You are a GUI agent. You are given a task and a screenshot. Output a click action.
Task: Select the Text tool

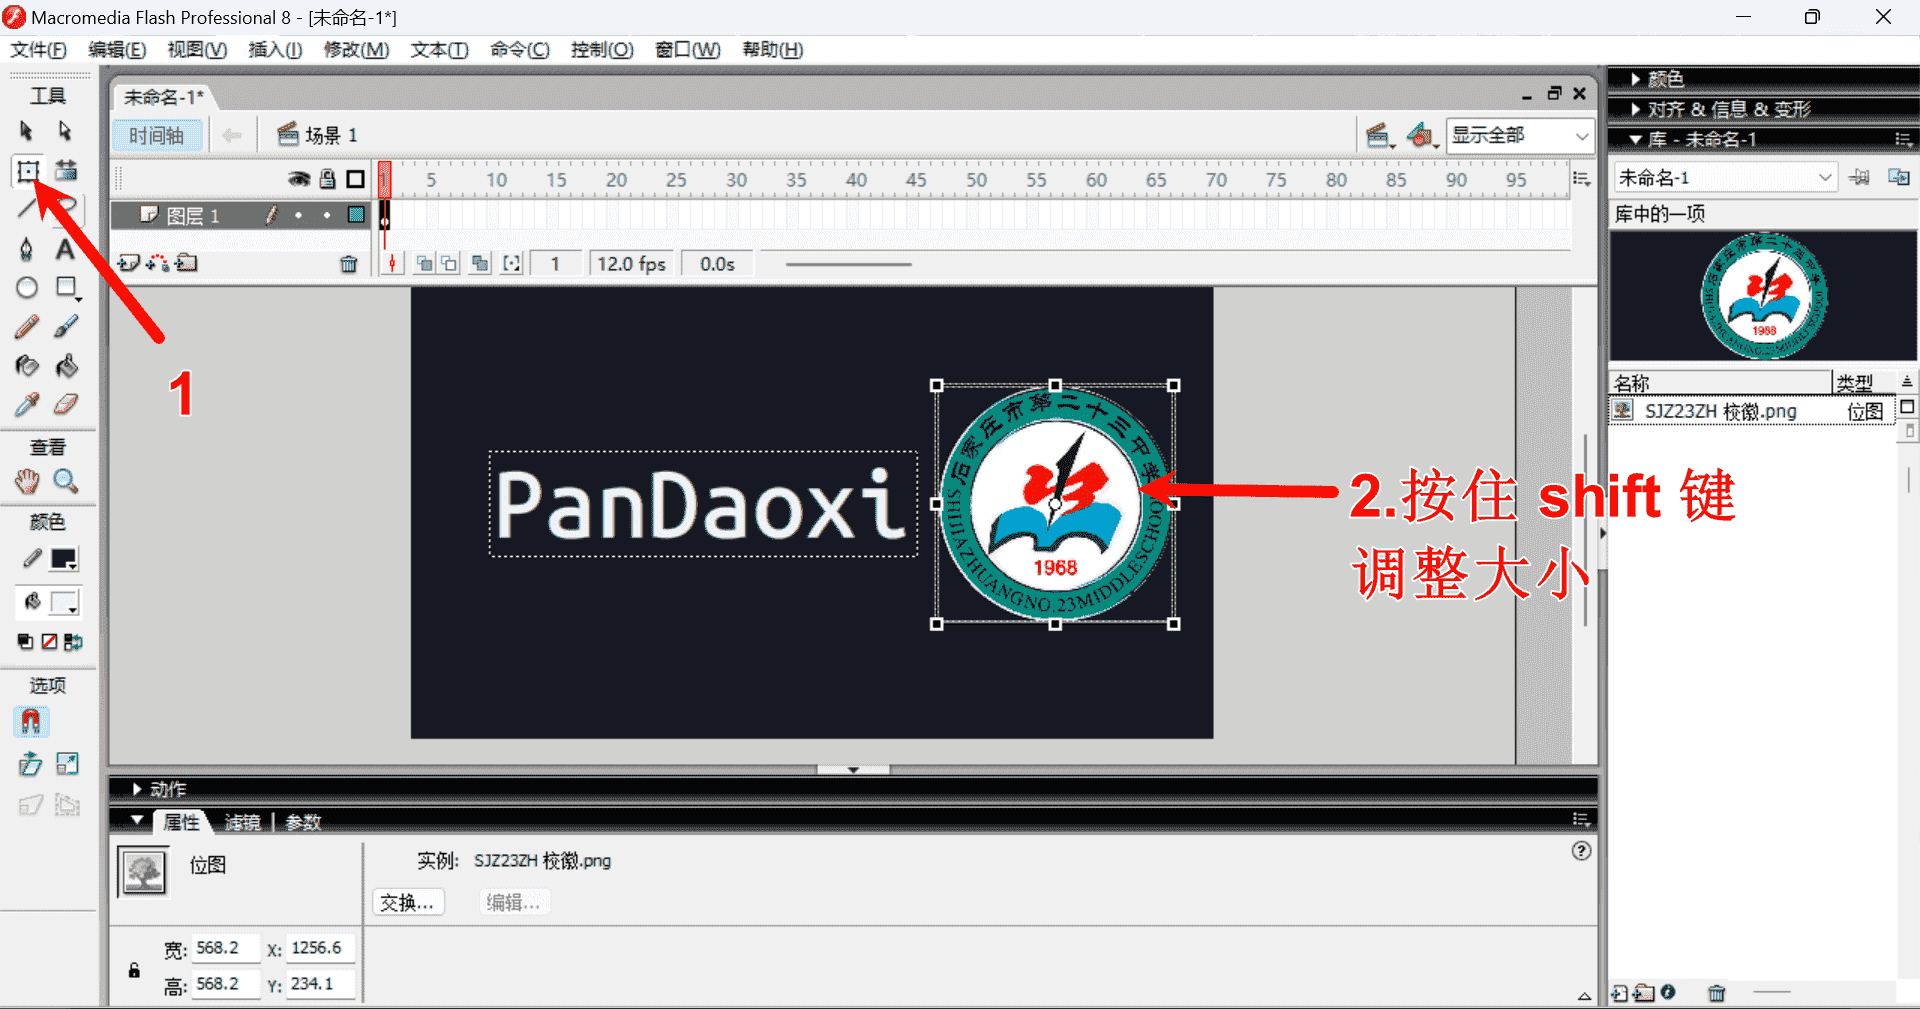pyautogui.click(x=65, y=249)
